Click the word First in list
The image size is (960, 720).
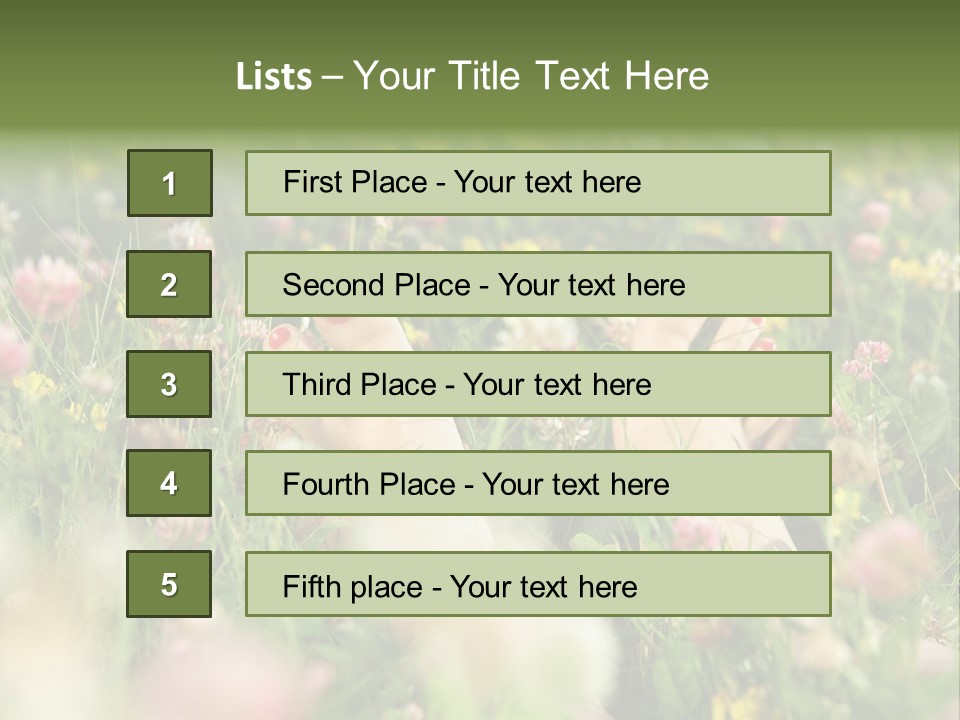(x=312, y=182)
